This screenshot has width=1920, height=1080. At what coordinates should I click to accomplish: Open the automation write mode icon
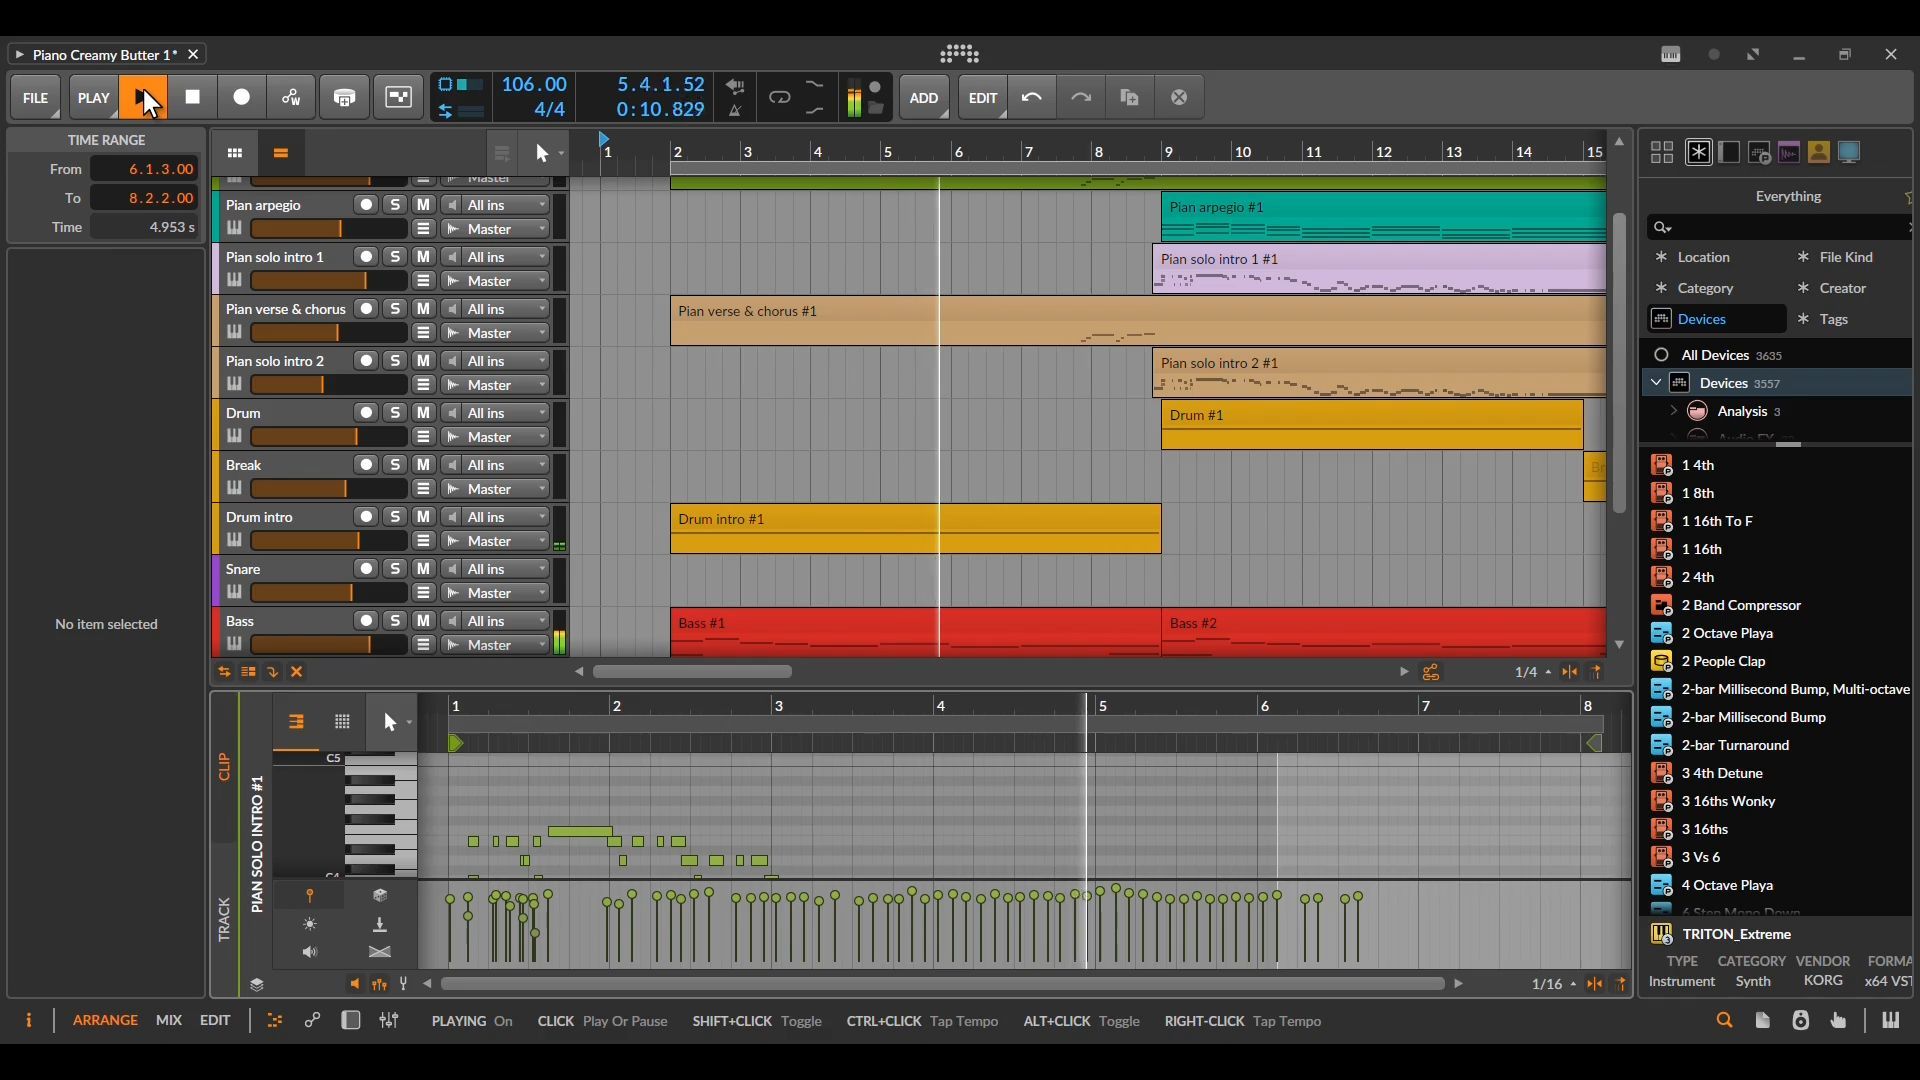click(x=291, y=97)
